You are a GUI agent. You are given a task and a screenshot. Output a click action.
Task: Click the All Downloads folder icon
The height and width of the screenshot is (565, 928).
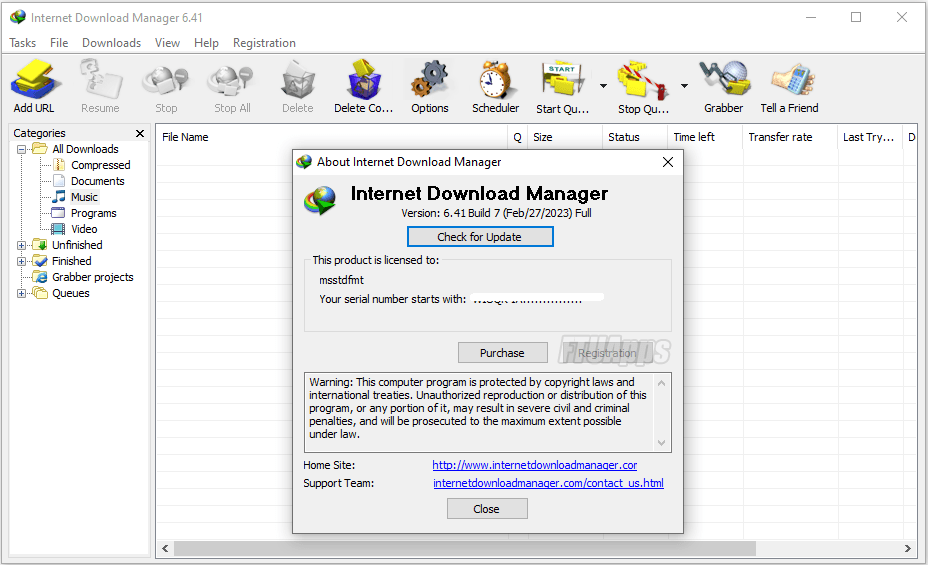point(40,148)
